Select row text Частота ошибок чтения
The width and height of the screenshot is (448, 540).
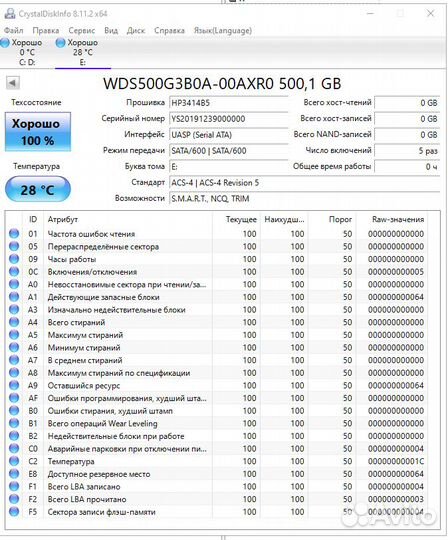[91, 234]
